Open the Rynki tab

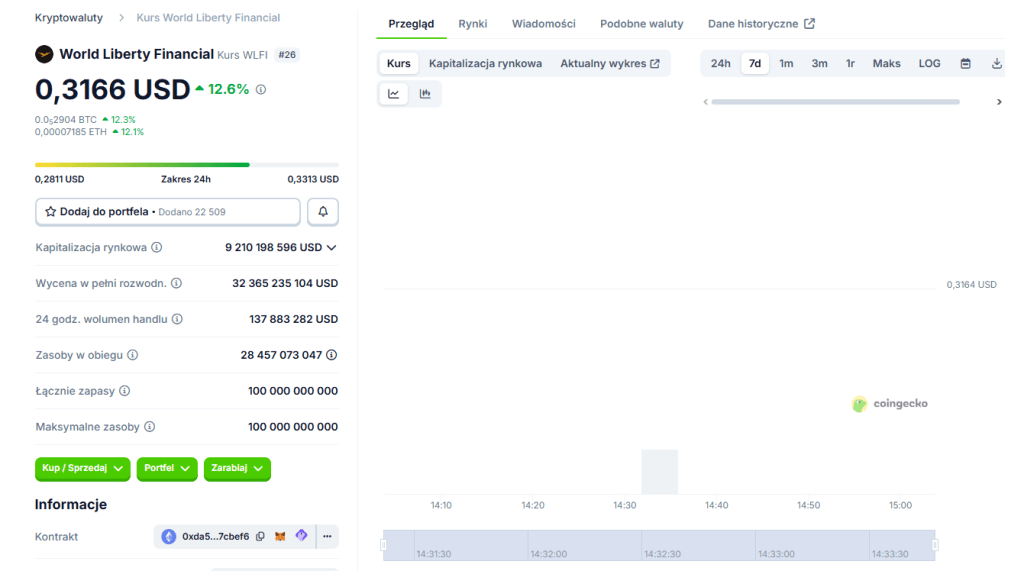pyautogui.click(x=472, y=24)
